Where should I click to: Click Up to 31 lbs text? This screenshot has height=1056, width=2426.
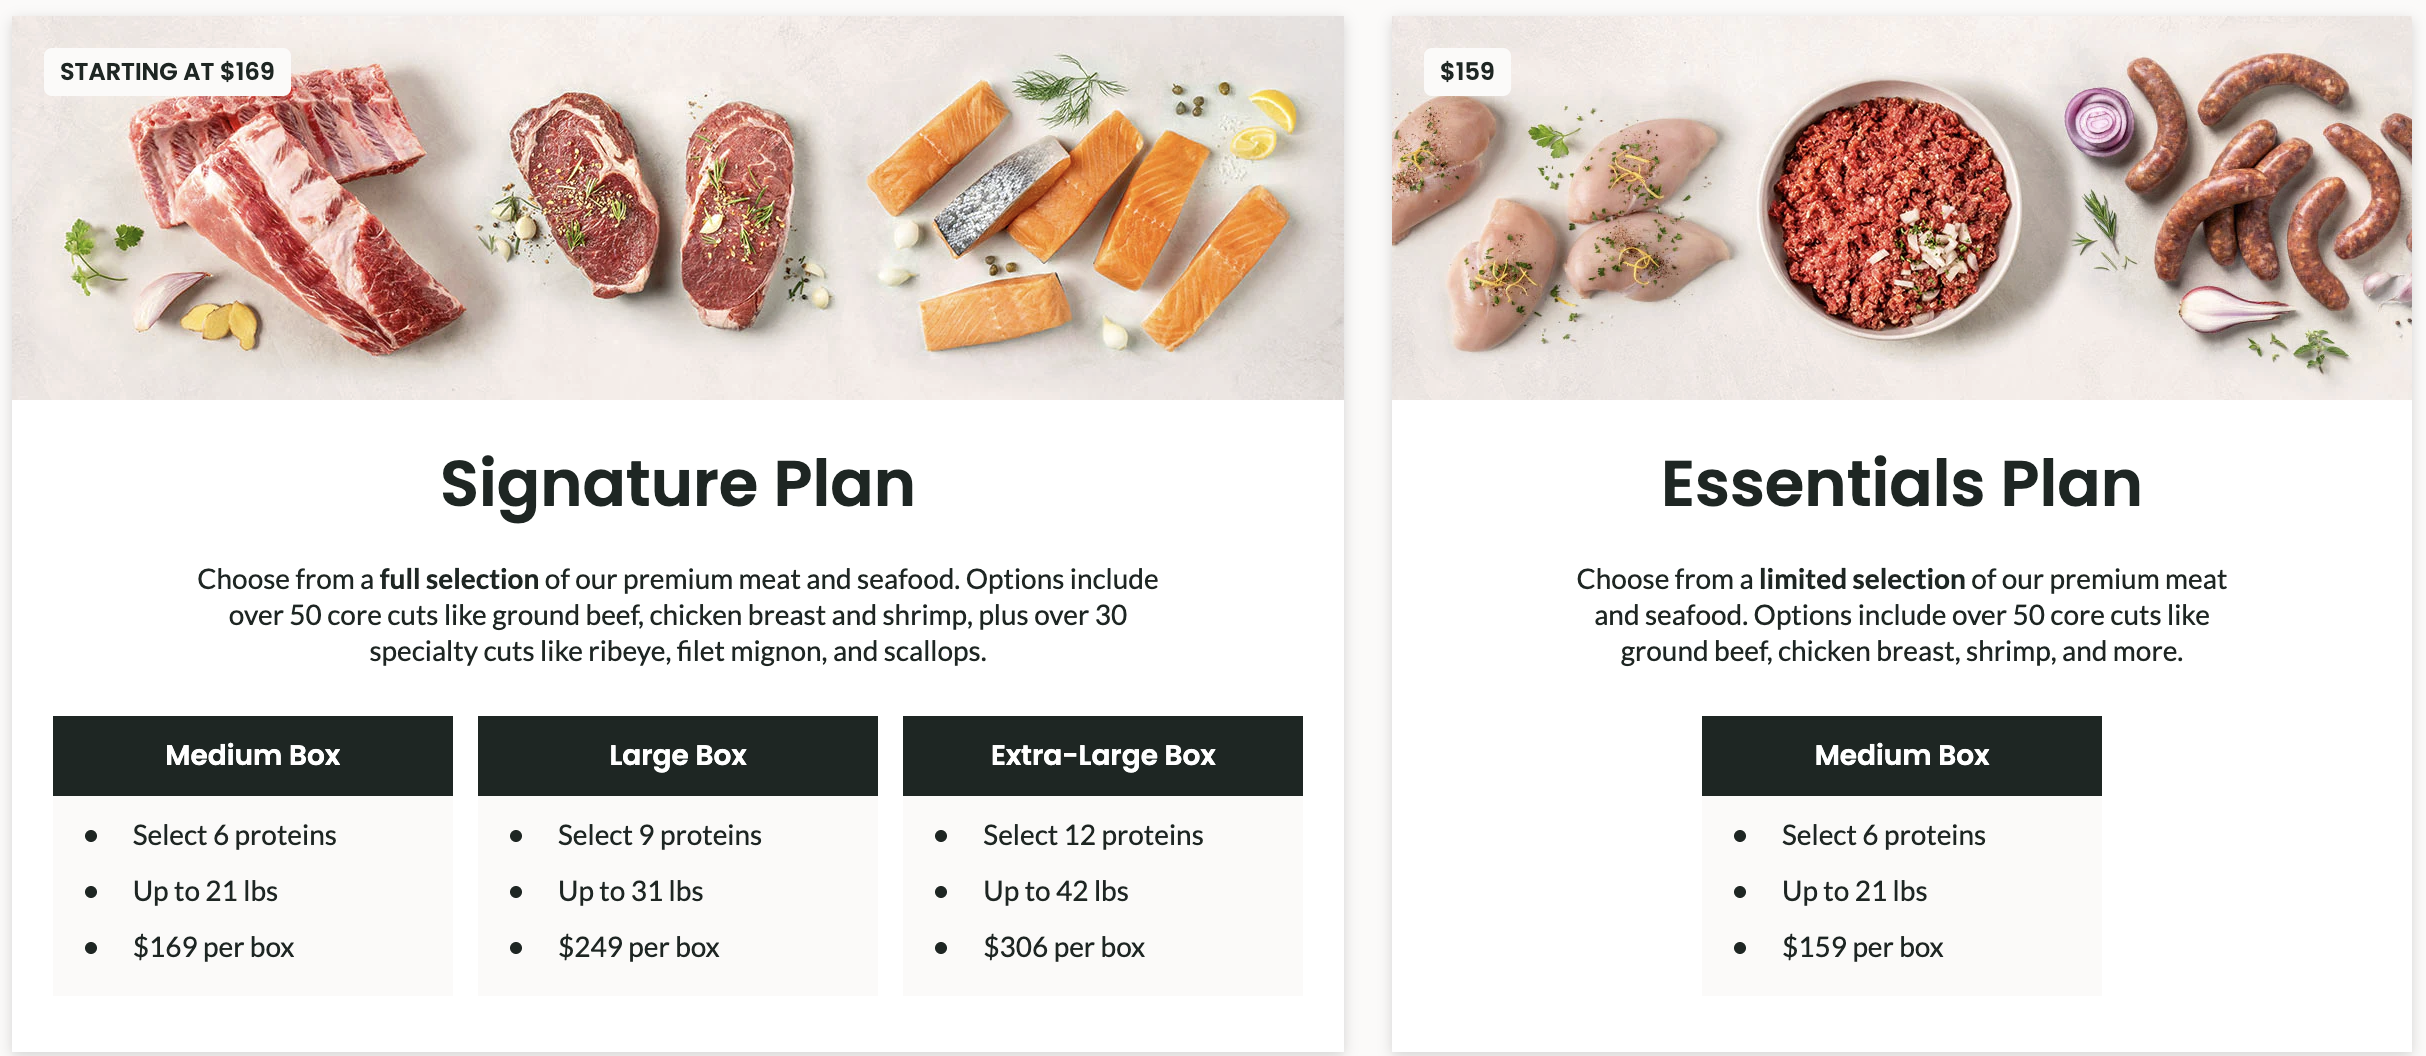tap(630, 891)
